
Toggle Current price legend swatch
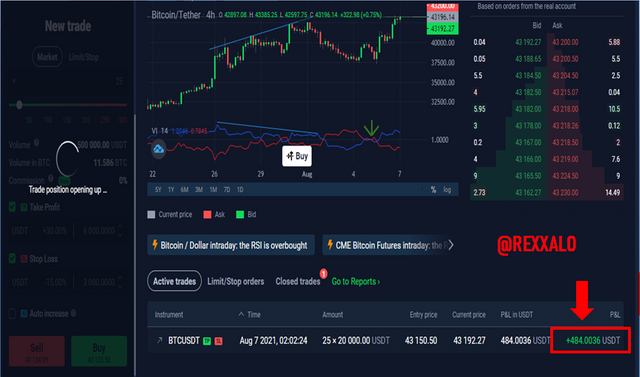151,215
